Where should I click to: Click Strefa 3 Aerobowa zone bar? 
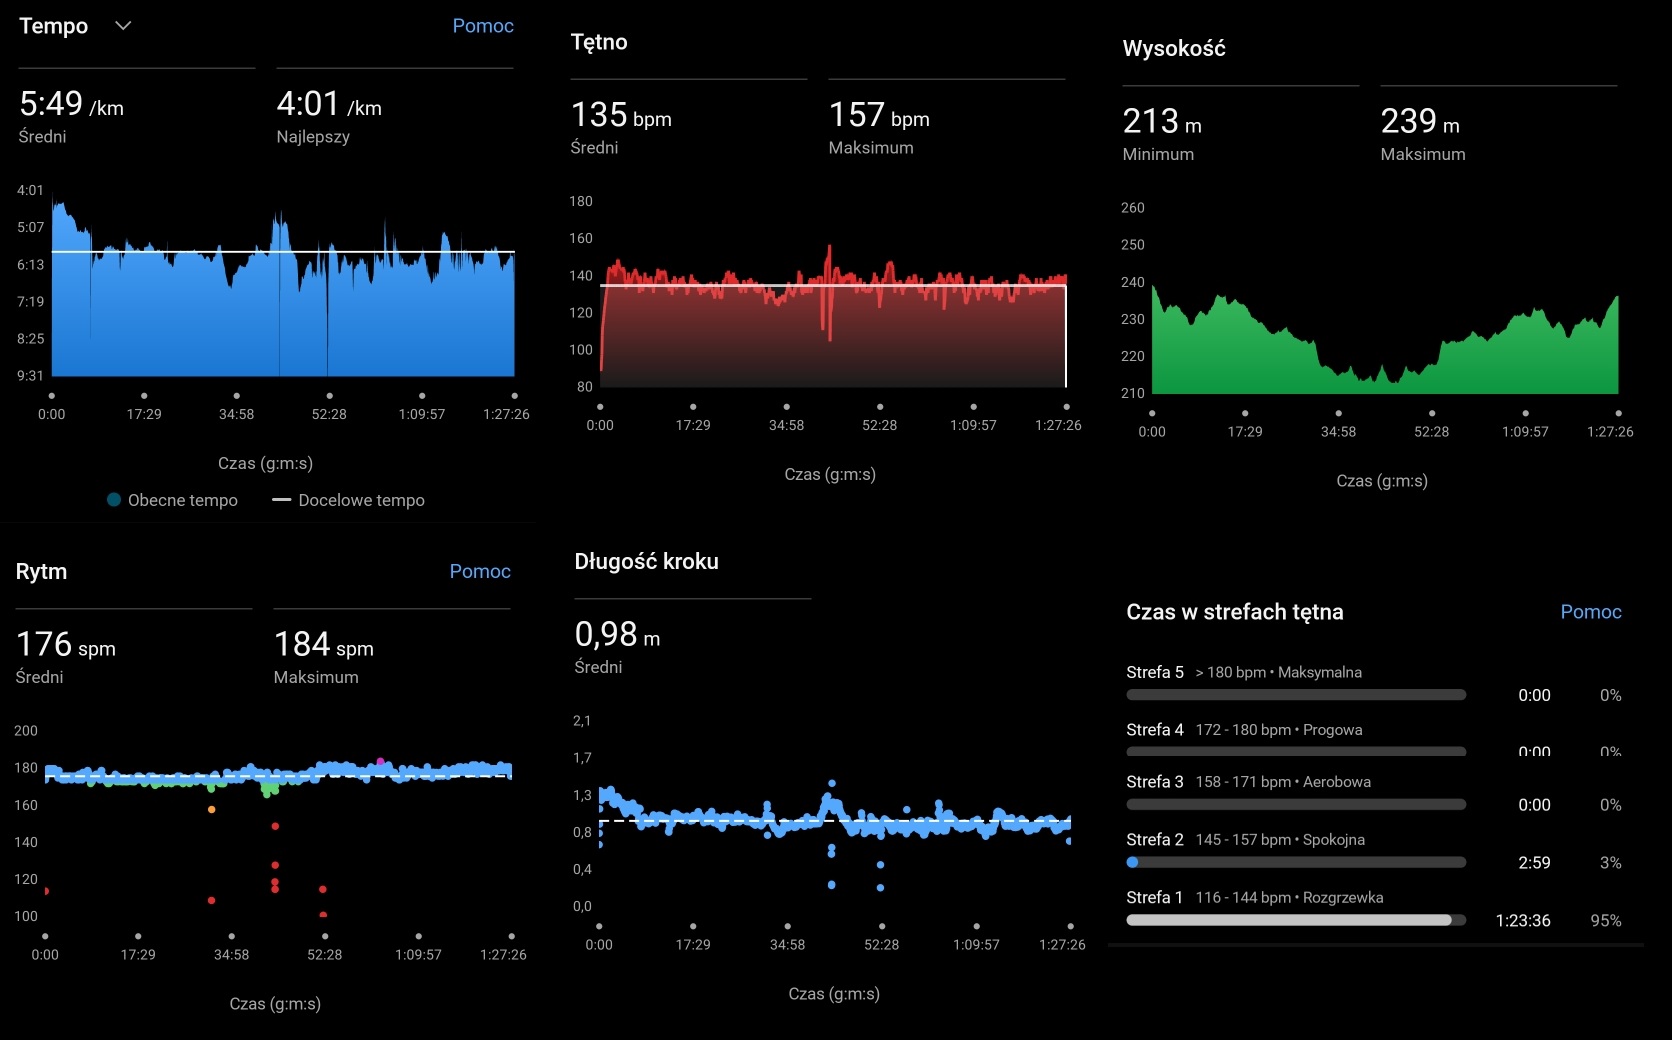point(1295,804)
